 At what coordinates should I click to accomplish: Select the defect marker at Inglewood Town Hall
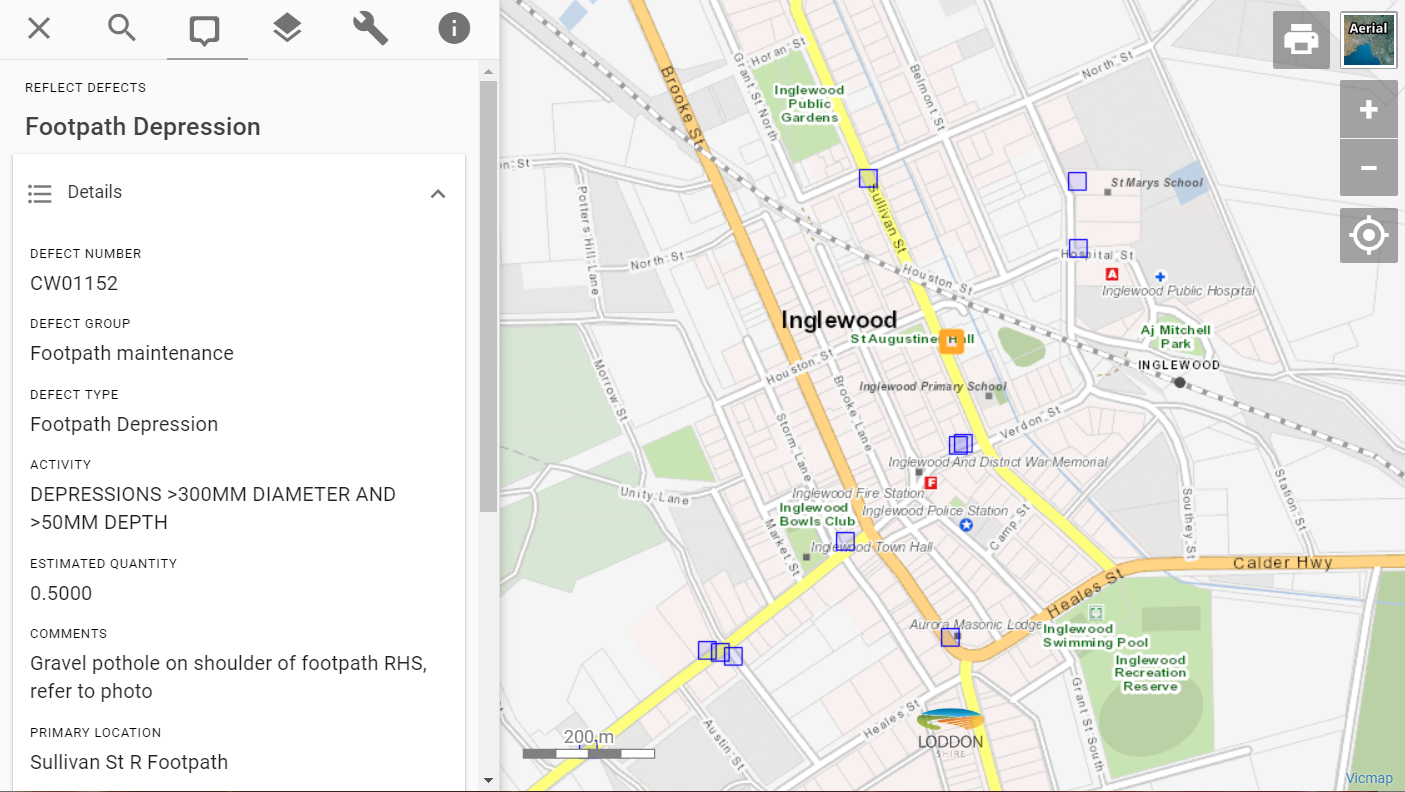tap(845, 541)
